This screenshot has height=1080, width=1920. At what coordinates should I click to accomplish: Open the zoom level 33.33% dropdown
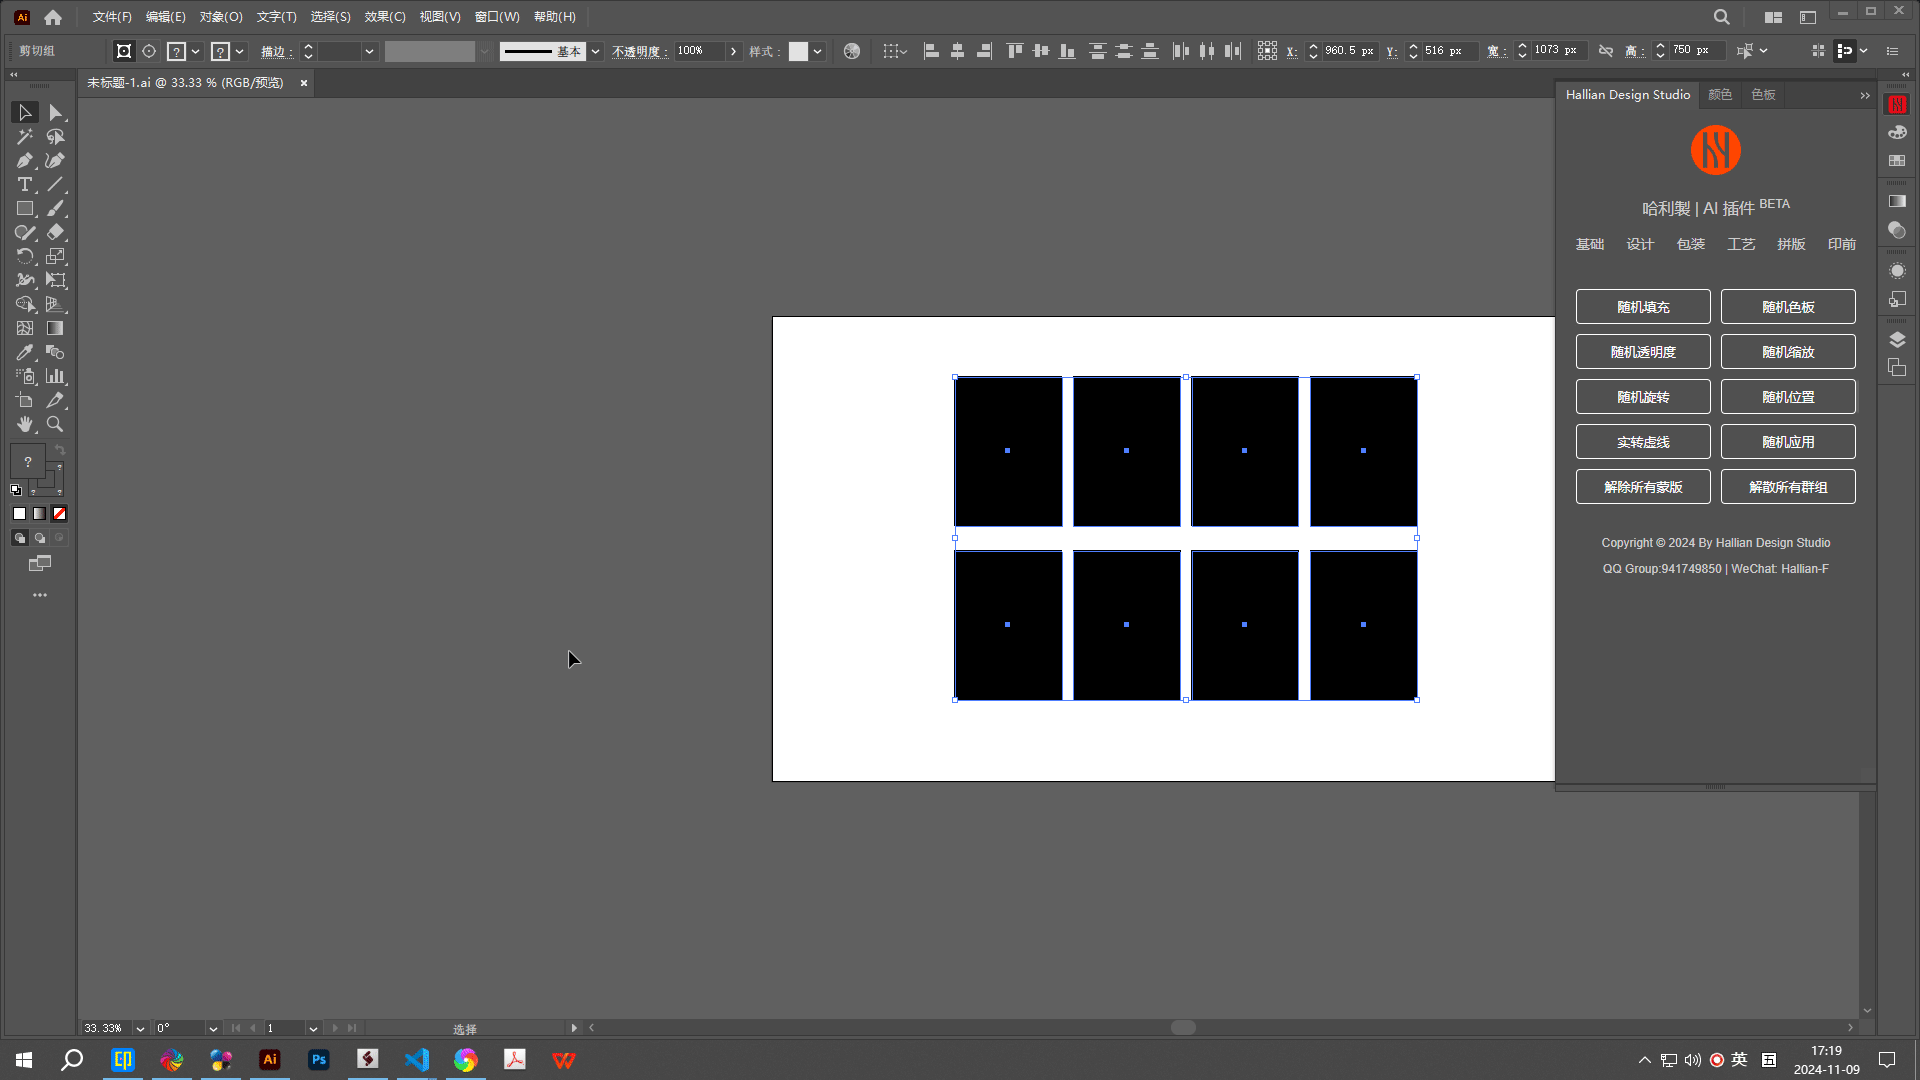click(x=140, y=1028)
